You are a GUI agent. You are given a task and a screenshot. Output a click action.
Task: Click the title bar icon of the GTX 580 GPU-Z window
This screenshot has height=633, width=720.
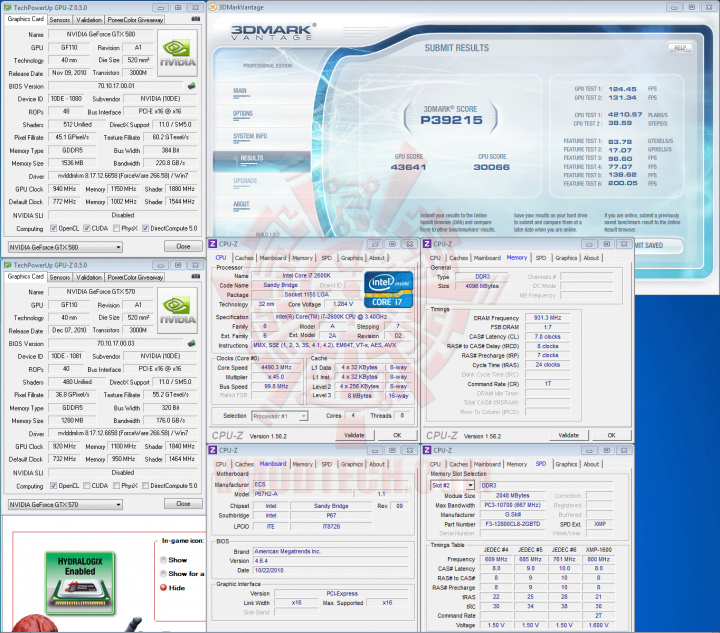tap(8, 7)
